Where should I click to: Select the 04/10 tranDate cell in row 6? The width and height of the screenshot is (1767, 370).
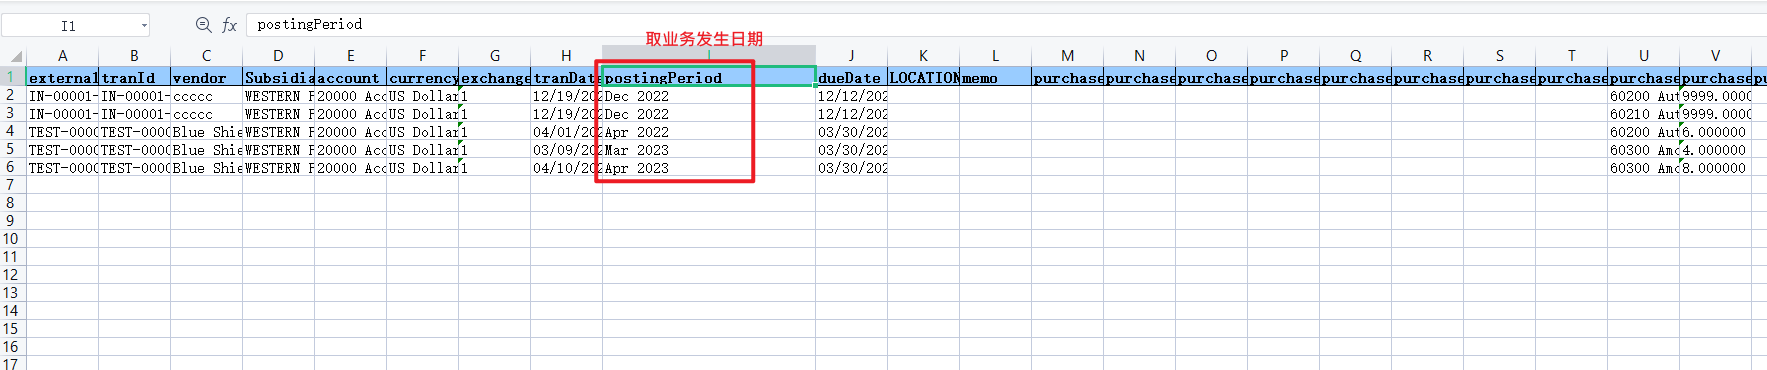coord(566,168)
